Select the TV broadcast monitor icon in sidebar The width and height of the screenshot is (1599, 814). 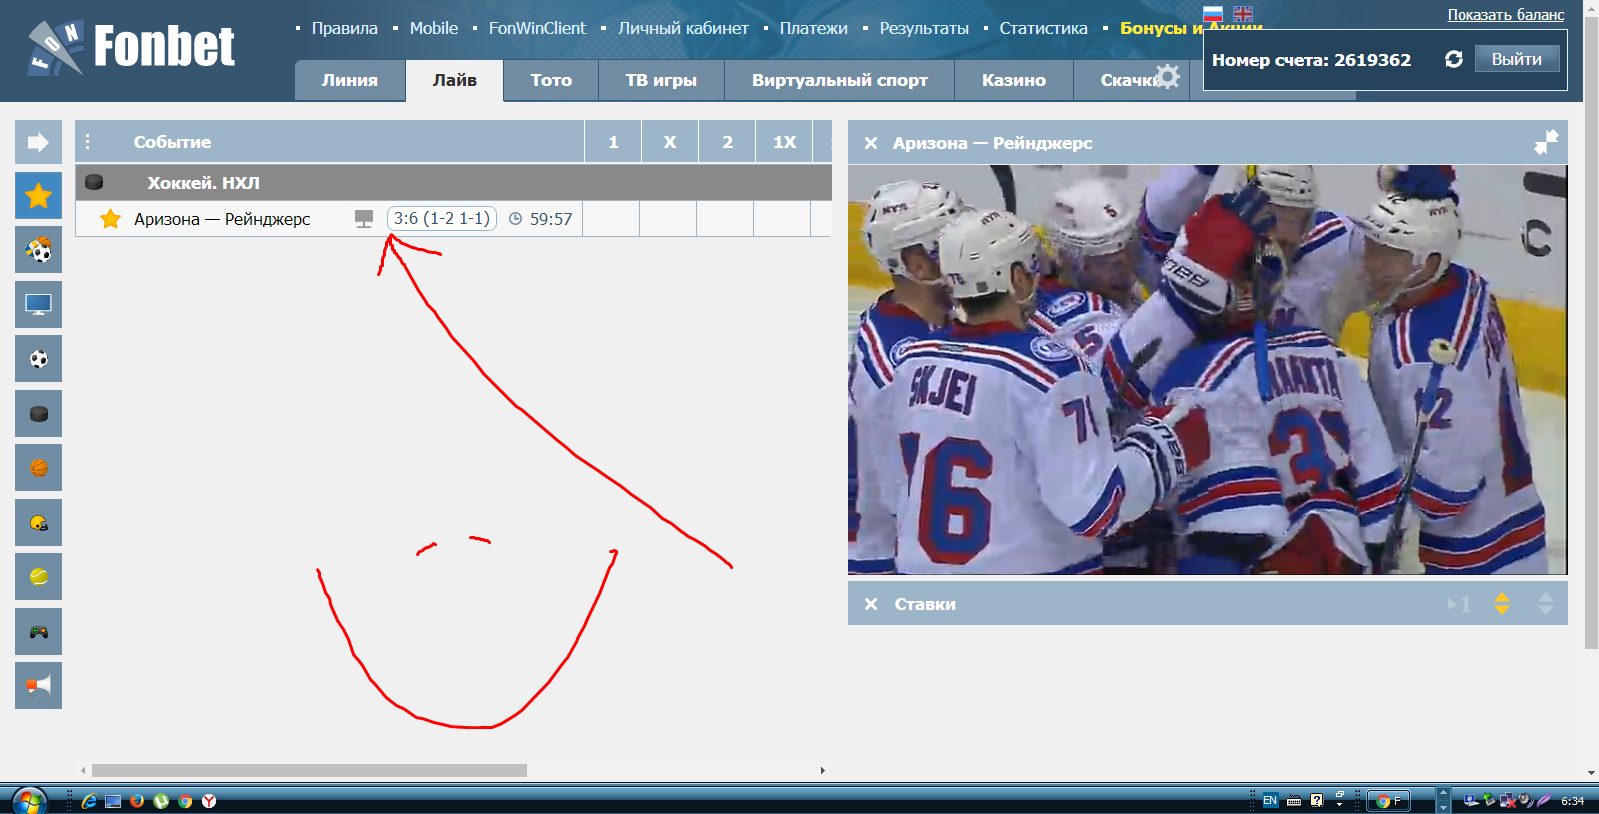click(x=38, y=304)
